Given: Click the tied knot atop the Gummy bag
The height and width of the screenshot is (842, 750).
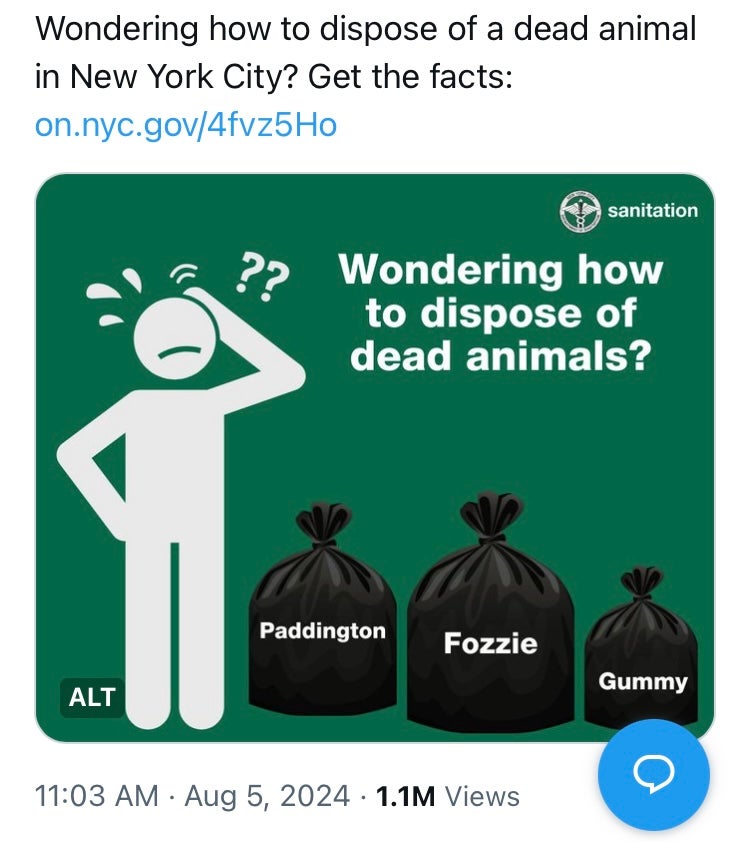Looking at the screenshot, I should (x=642, y=582).
